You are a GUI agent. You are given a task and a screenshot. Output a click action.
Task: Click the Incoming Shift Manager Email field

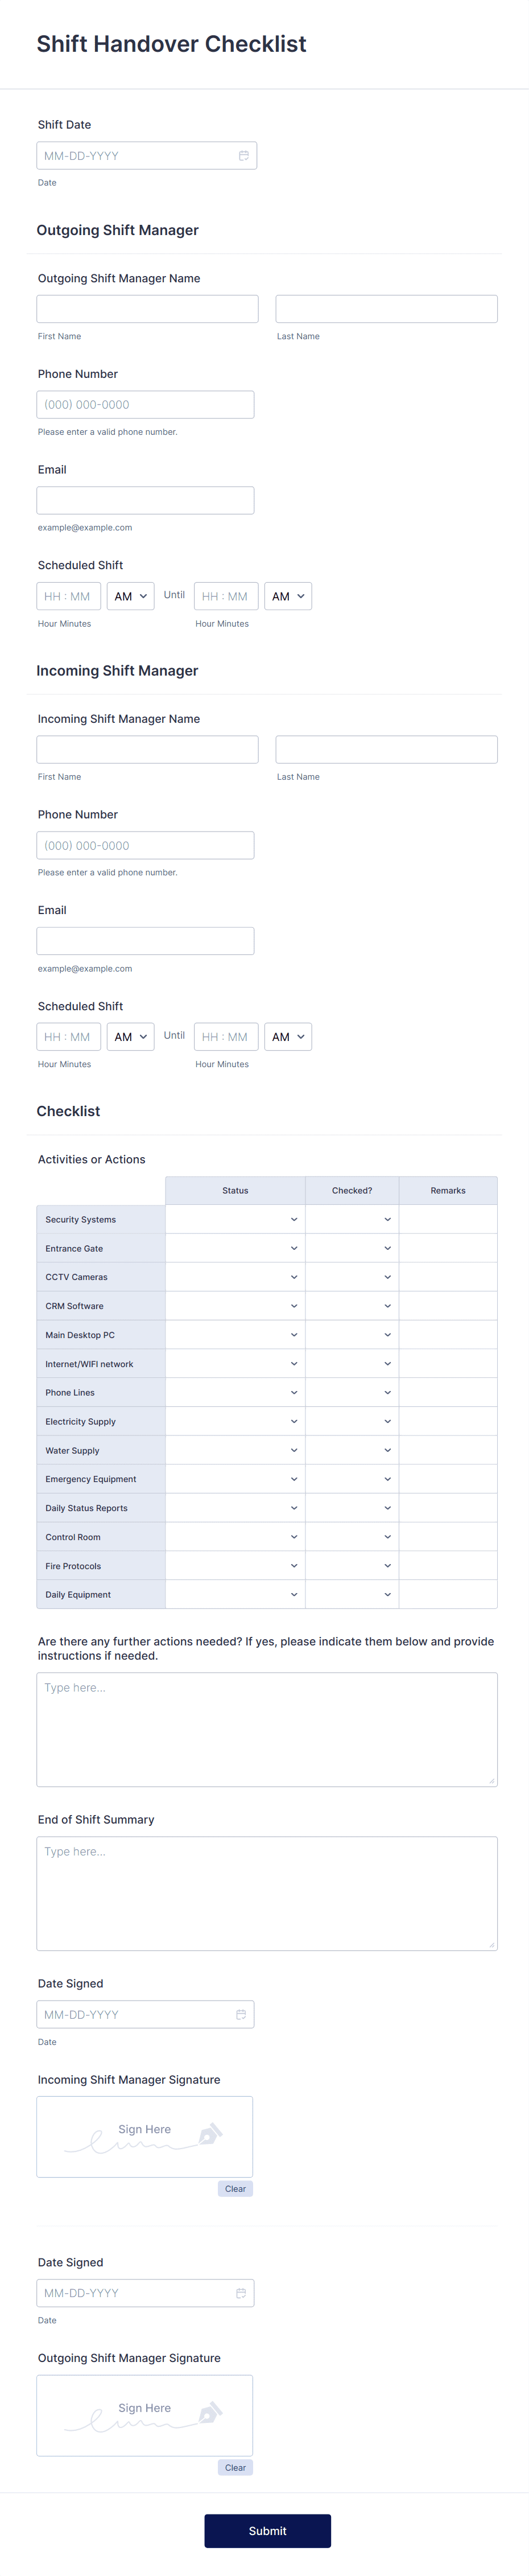tap(145, 940)
